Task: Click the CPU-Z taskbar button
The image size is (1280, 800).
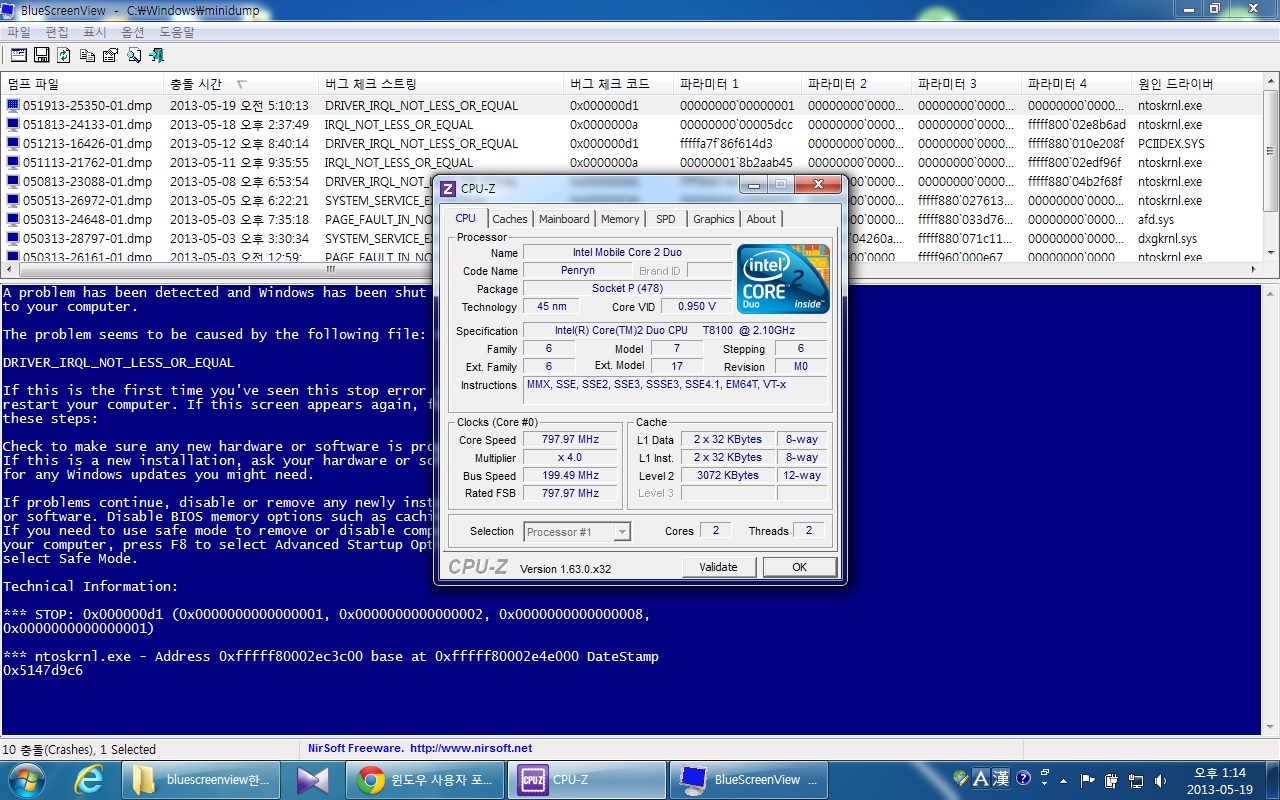Action: coord(589,779)
